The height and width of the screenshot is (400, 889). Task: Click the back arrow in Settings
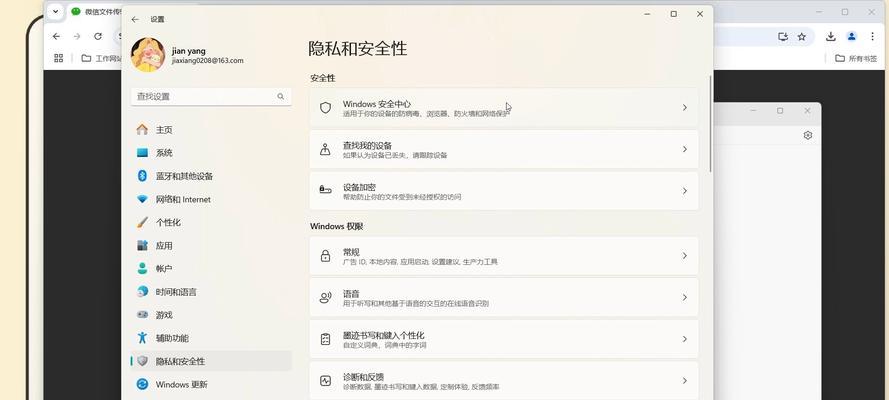point(134,19)
